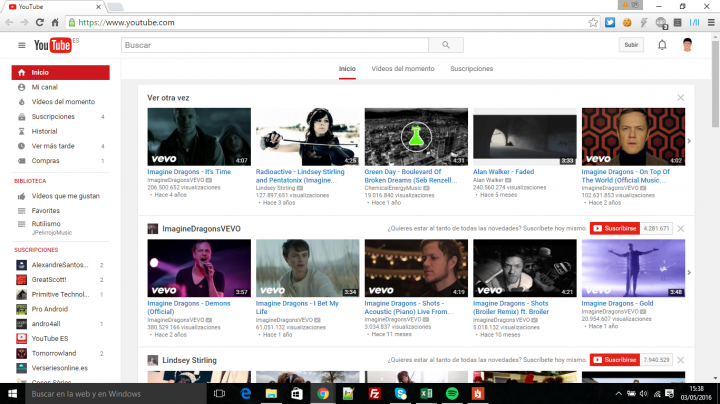The width and height of the screenshot is (720, 404).
Task: Open On Top Of The World title
Action: point(625,176)
